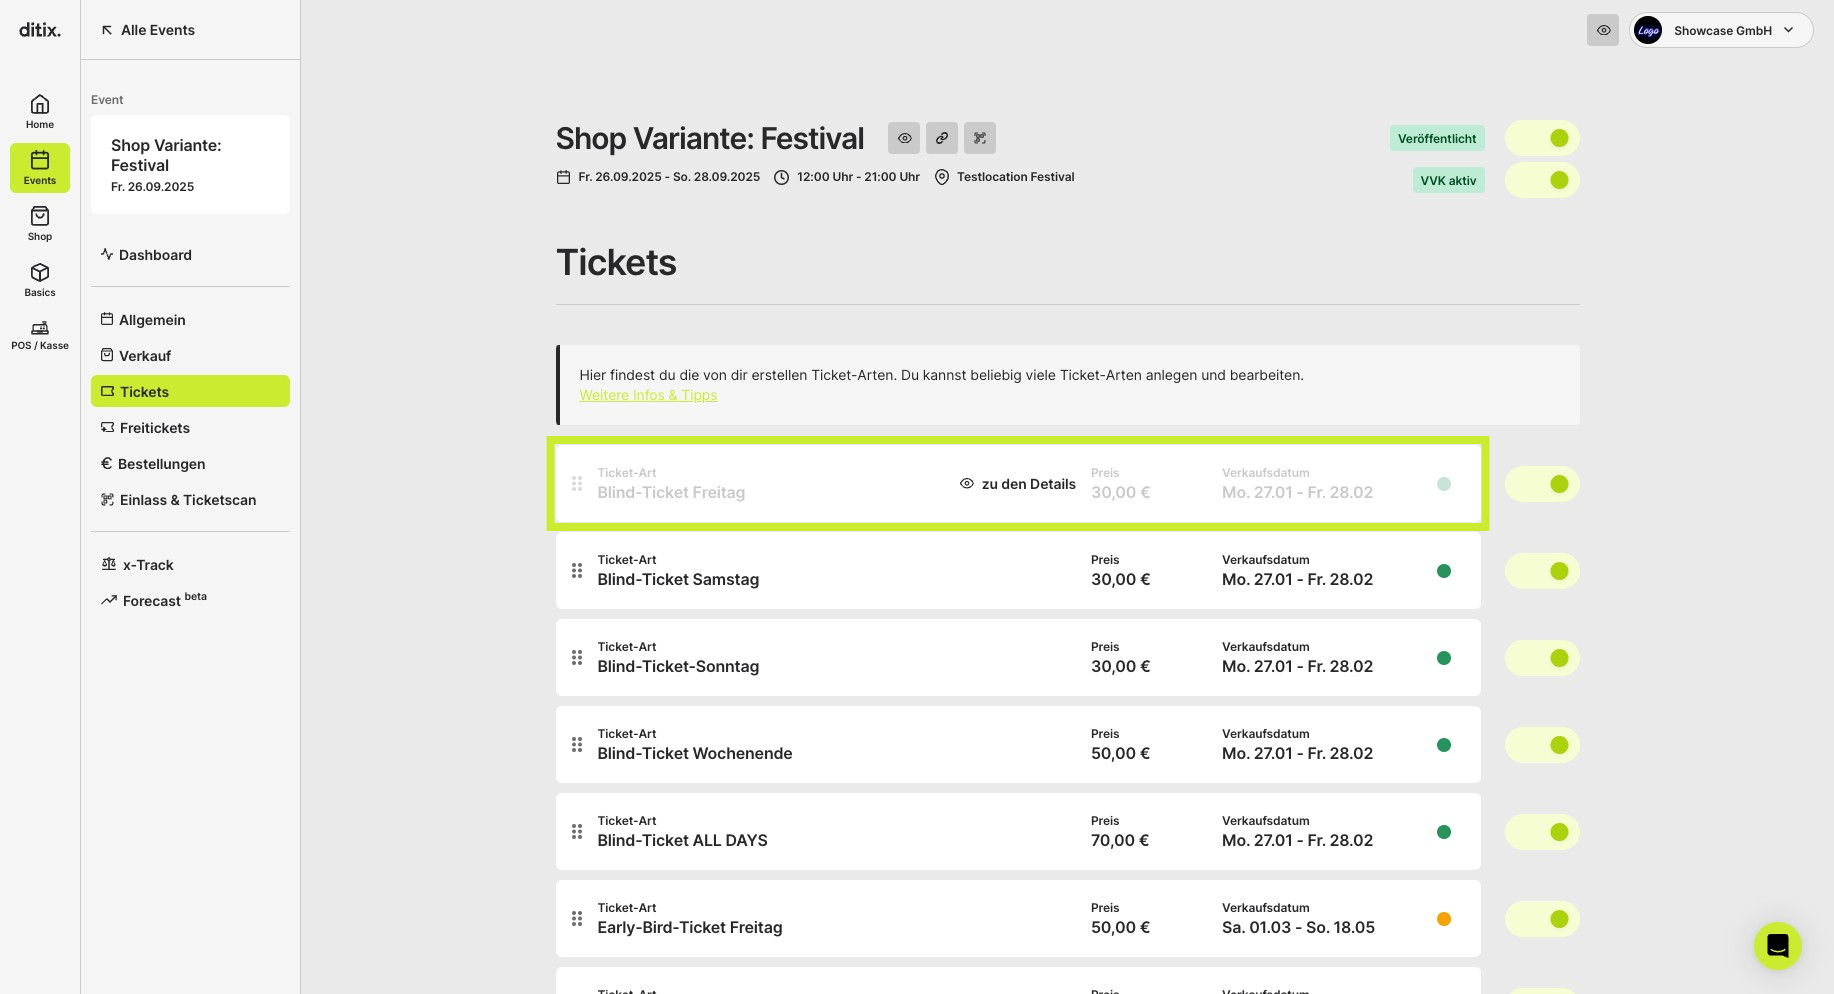
Task: Click the link icon beside event title
Action: [942, 138]
